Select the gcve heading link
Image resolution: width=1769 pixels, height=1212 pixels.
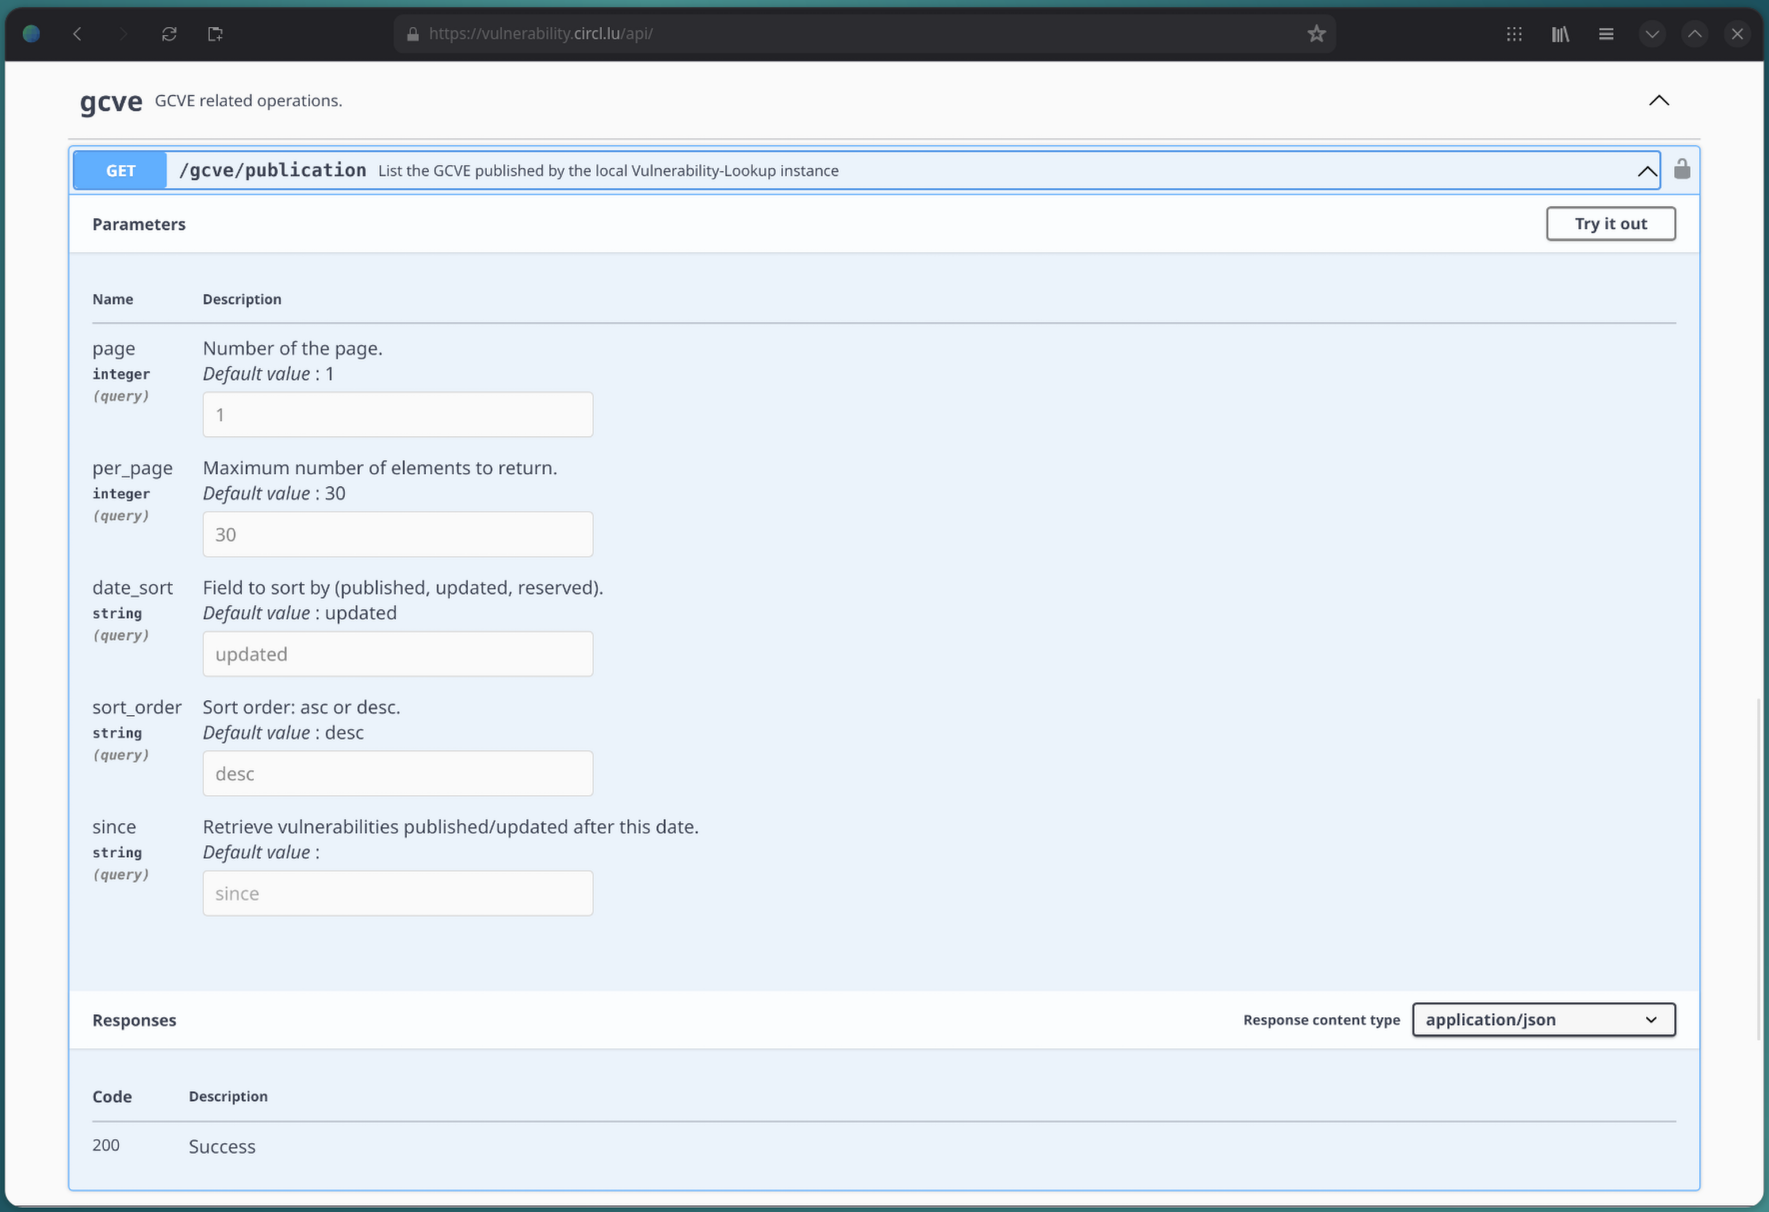tap(110, 101)
